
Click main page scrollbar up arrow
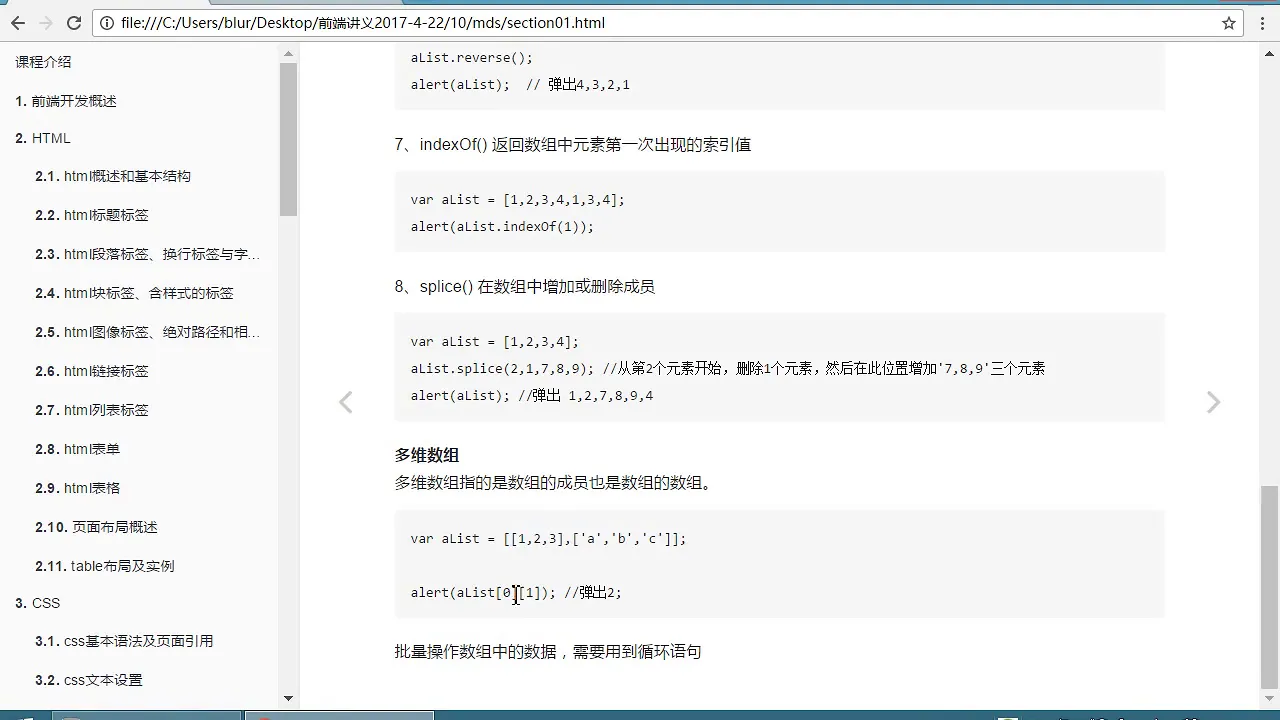point(1269,54)
